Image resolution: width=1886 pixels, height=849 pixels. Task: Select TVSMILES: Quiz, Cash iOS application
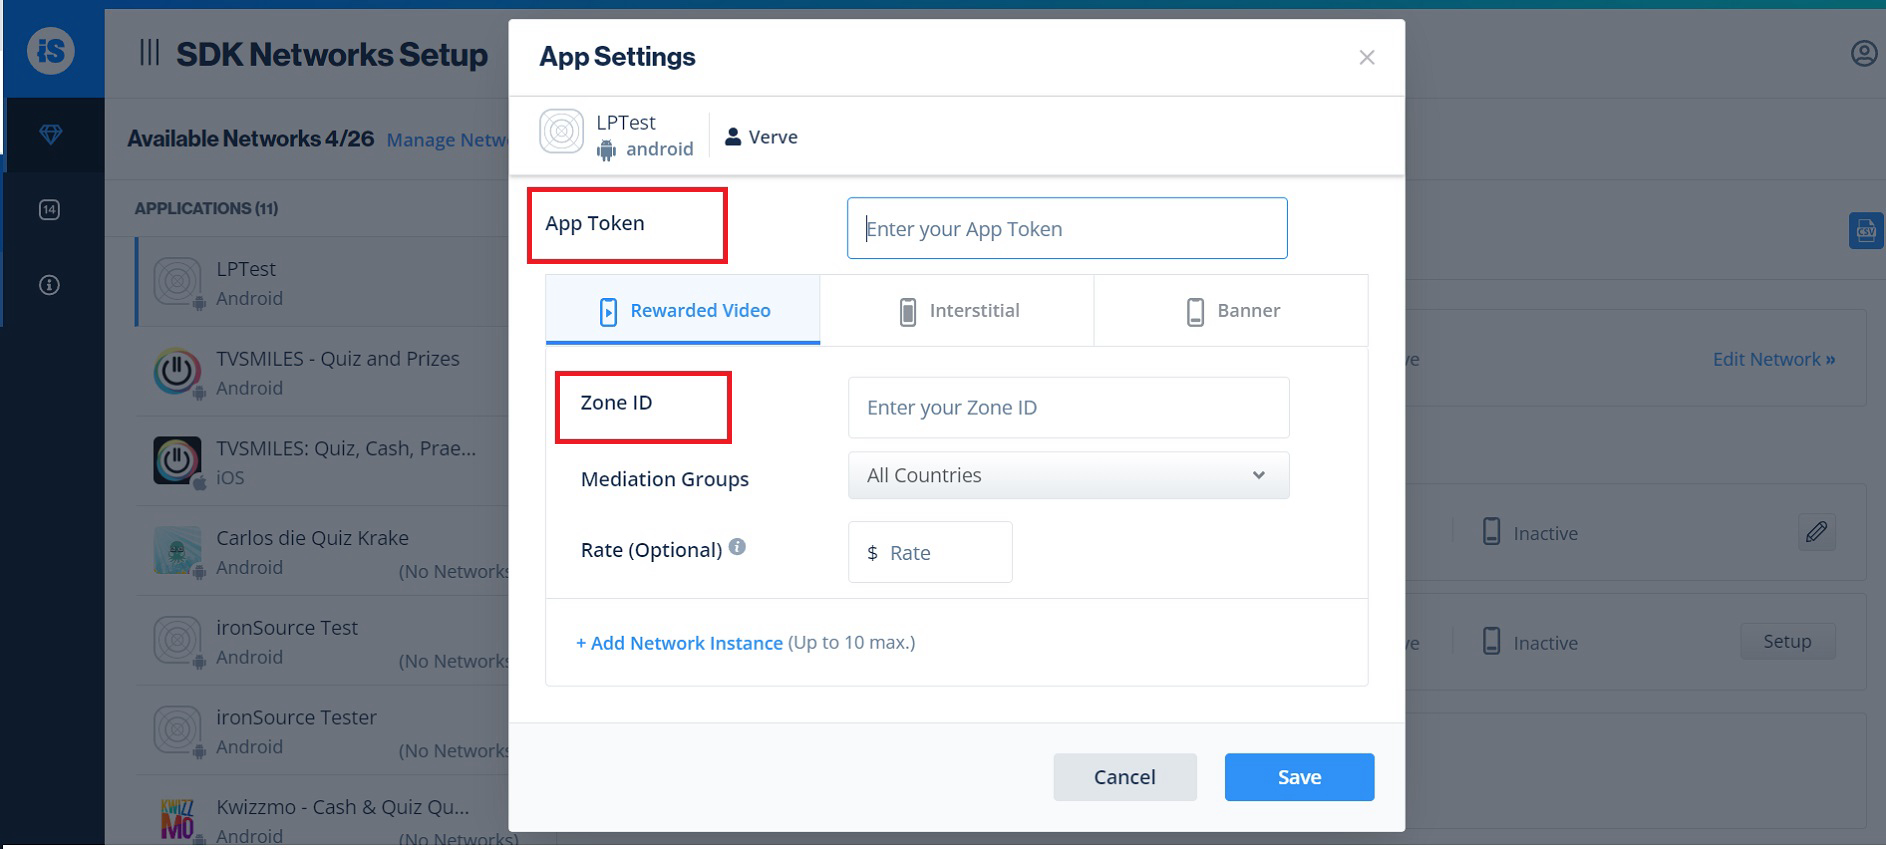click(322, 461)
